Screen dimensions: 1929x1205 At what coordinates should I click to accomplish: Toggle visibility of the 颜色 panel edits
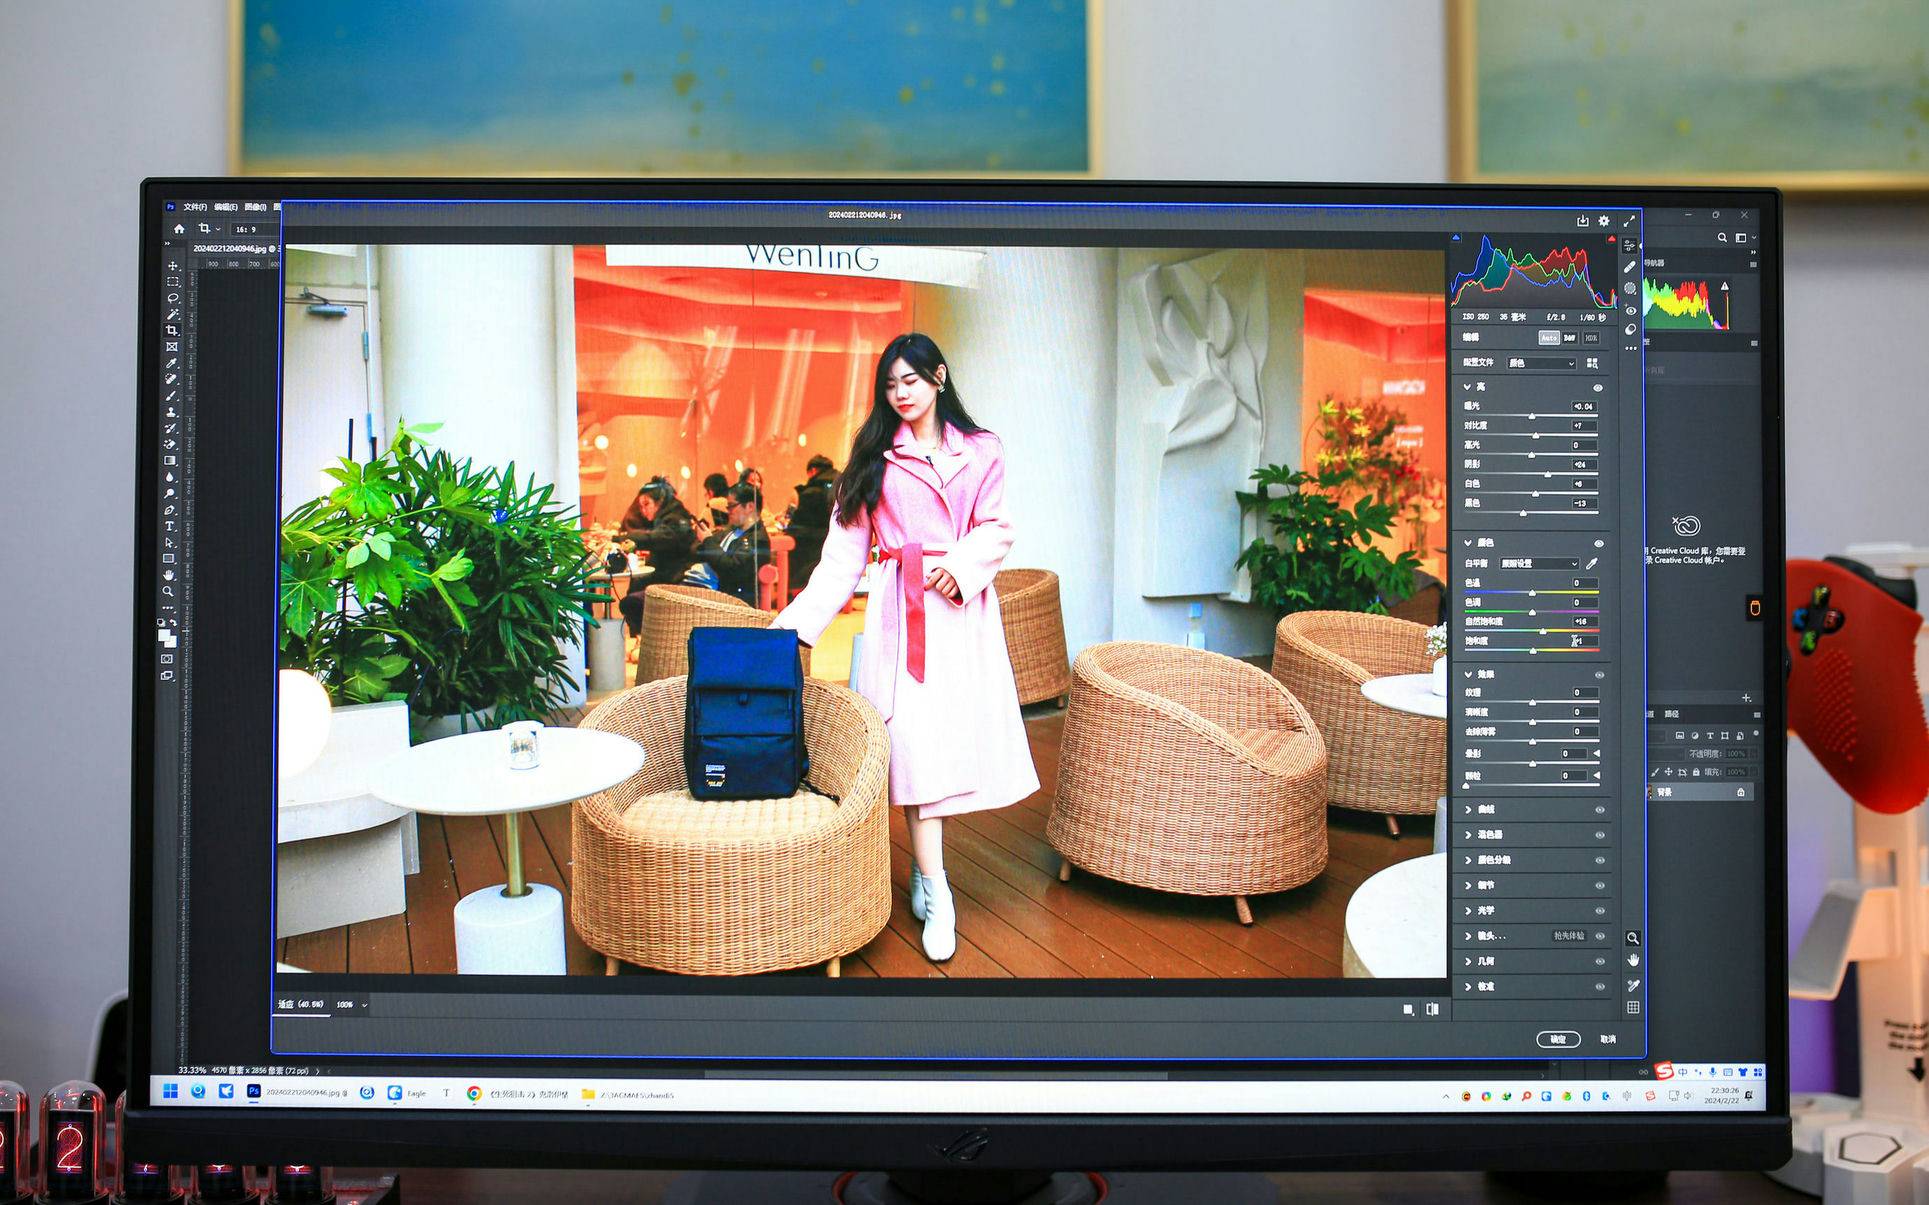(x=1599, y=543)
